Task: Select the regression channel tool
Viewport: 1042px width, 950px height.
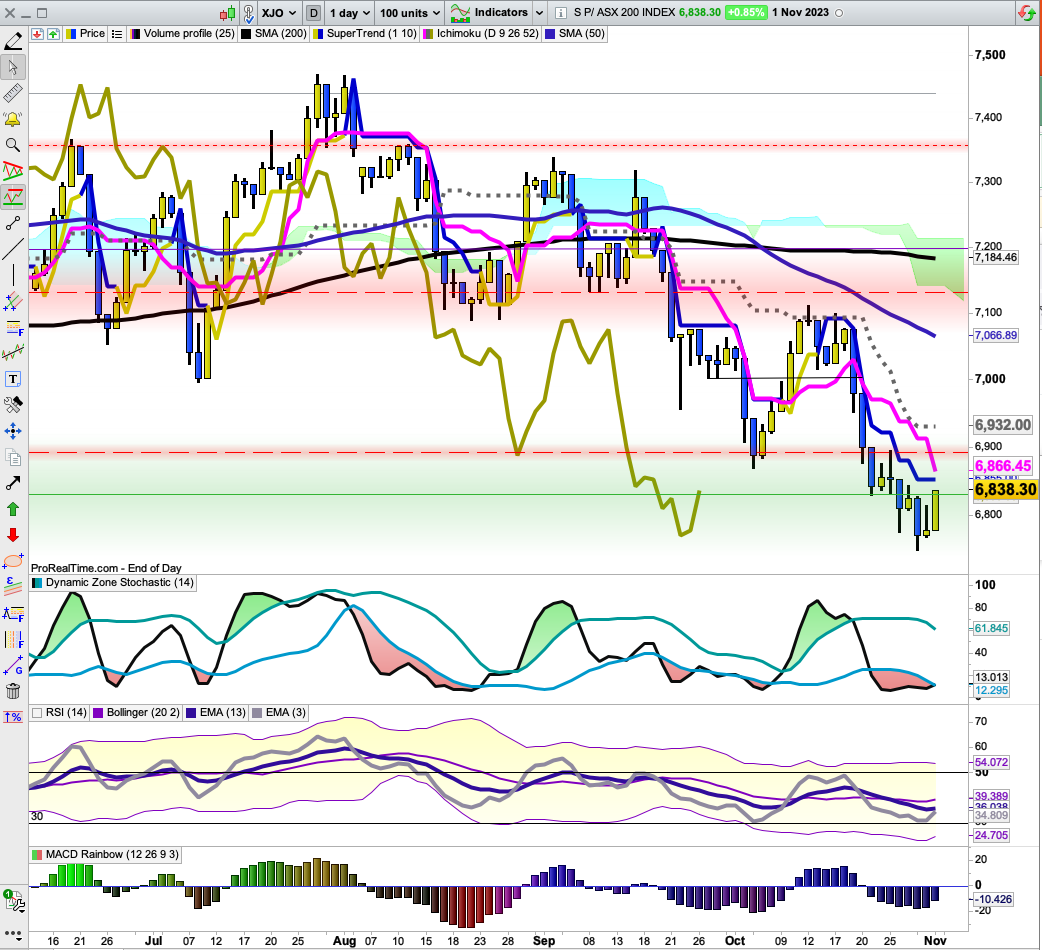Action: coord(13,353)
